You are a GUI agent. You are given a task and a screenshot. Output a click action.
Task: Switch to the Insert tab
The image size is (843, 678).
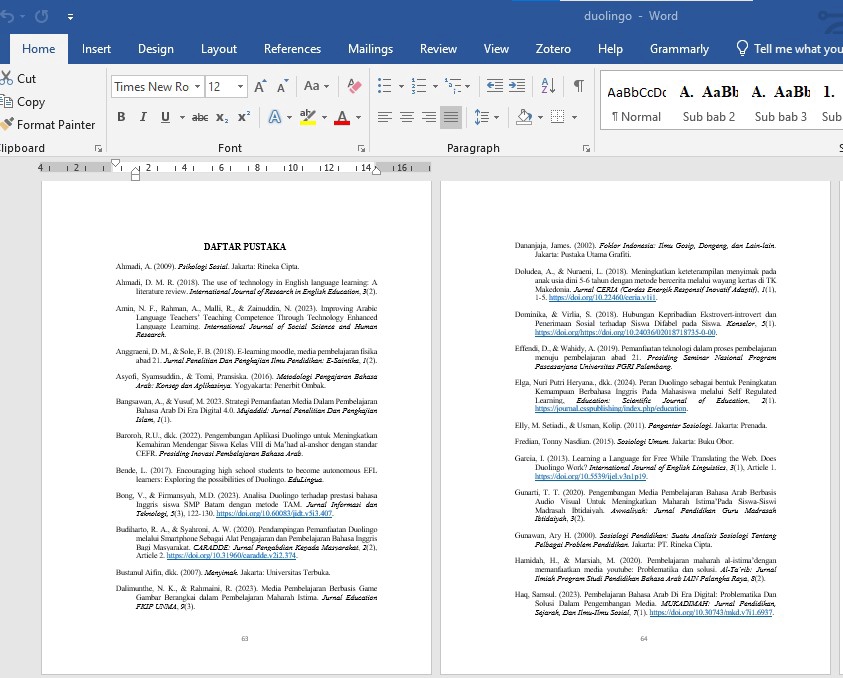[96, 49]
